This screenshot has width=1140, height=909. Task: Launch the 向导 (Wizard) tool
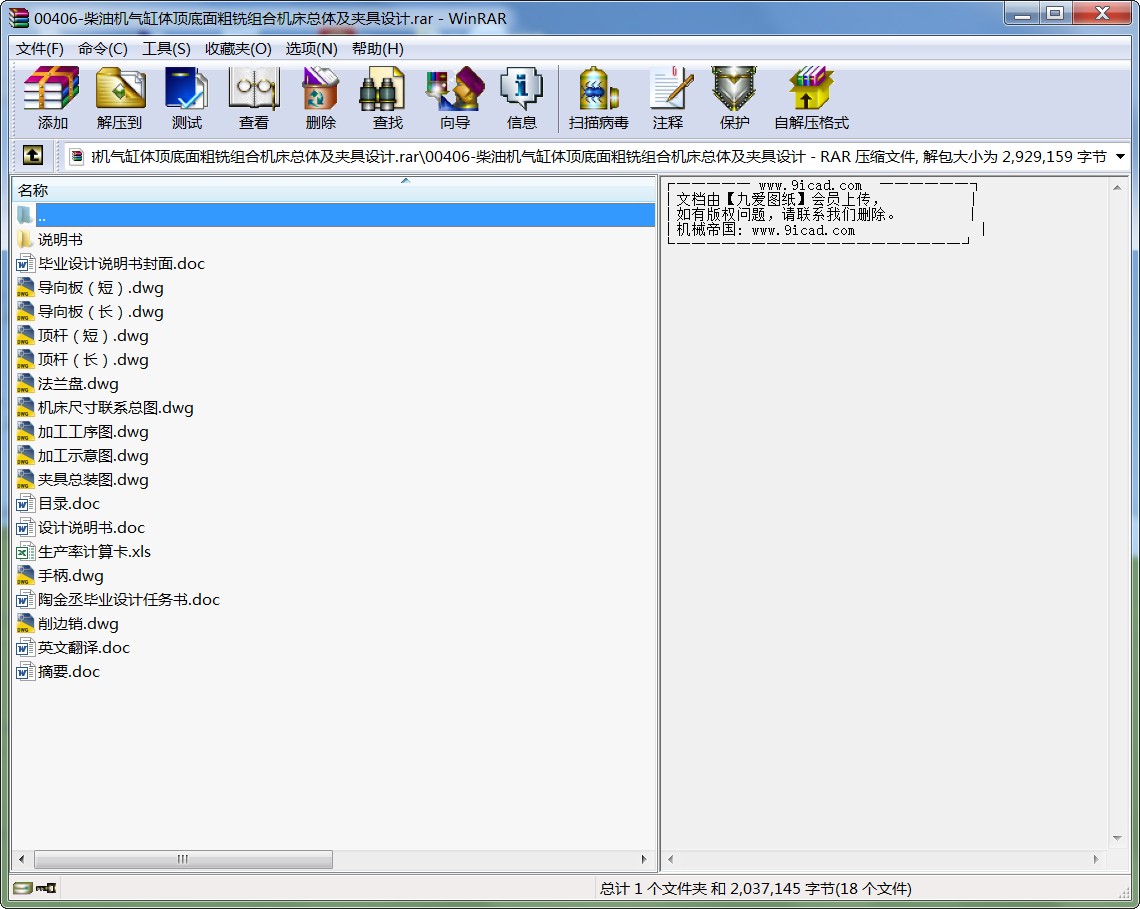454,98
